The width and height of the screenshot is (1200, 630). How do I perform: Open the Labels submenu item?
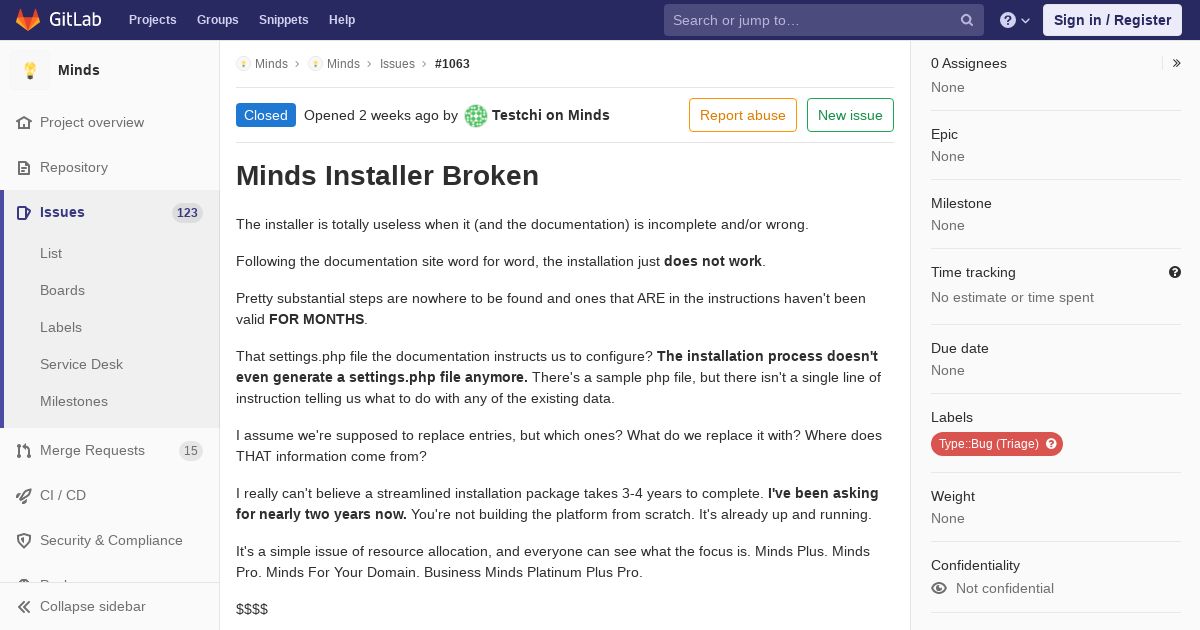[61, 327]
